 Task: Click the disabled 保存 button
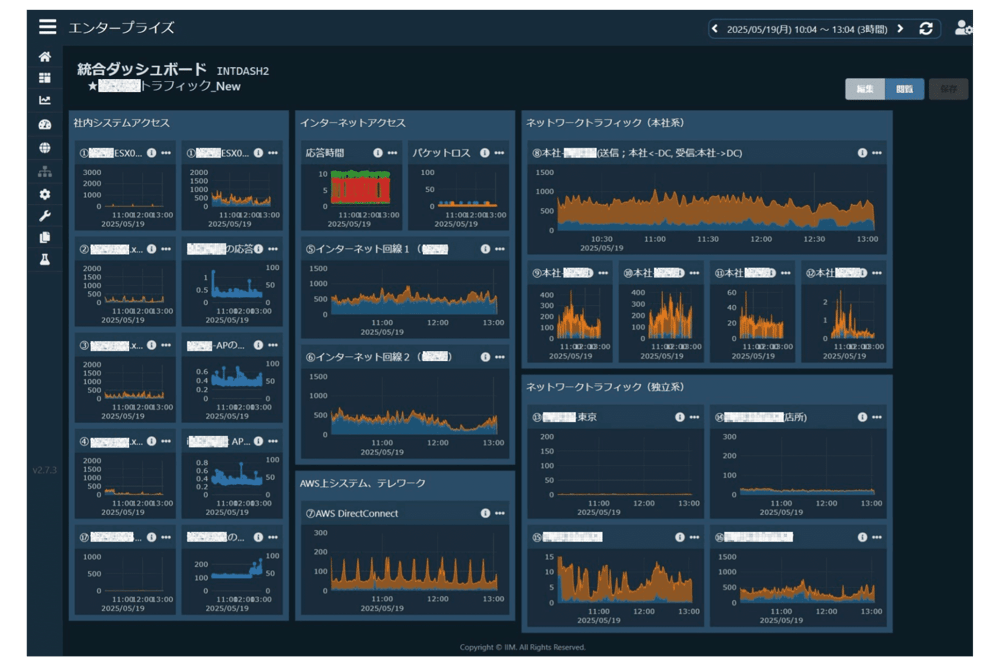click(948, 89)
